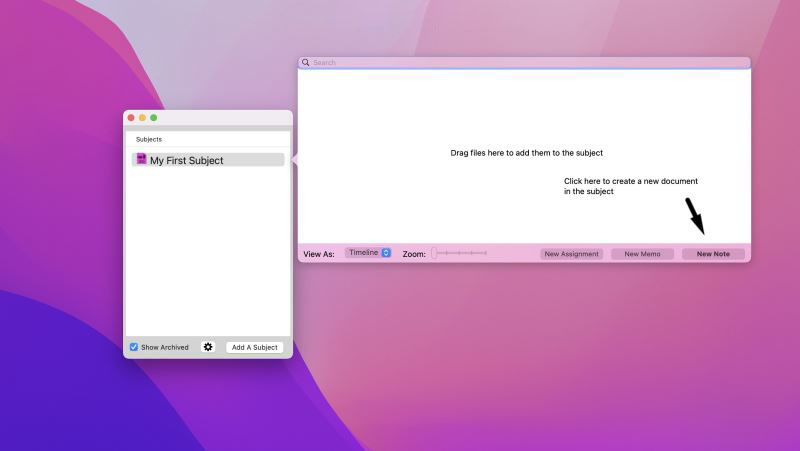Create a New Note
800x451 pixels.
713,254
